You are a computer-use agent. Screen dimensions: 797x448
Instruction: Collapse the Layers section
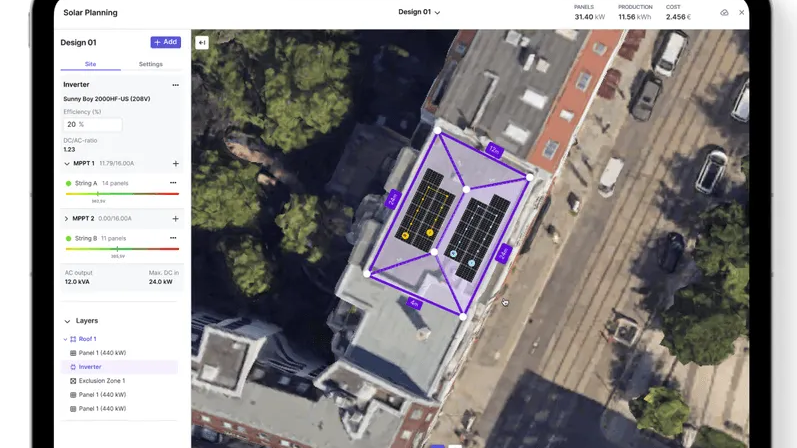(x=67, y=321)
